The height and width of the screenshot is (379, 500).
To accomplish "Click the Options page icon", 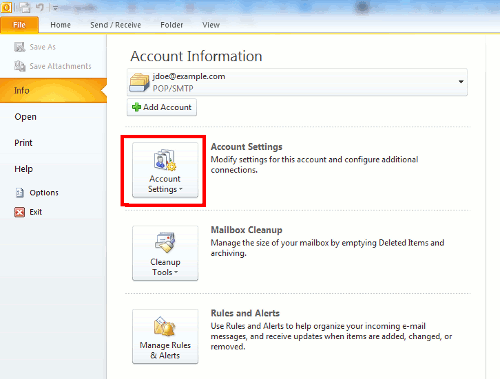I will coord(20,193).
